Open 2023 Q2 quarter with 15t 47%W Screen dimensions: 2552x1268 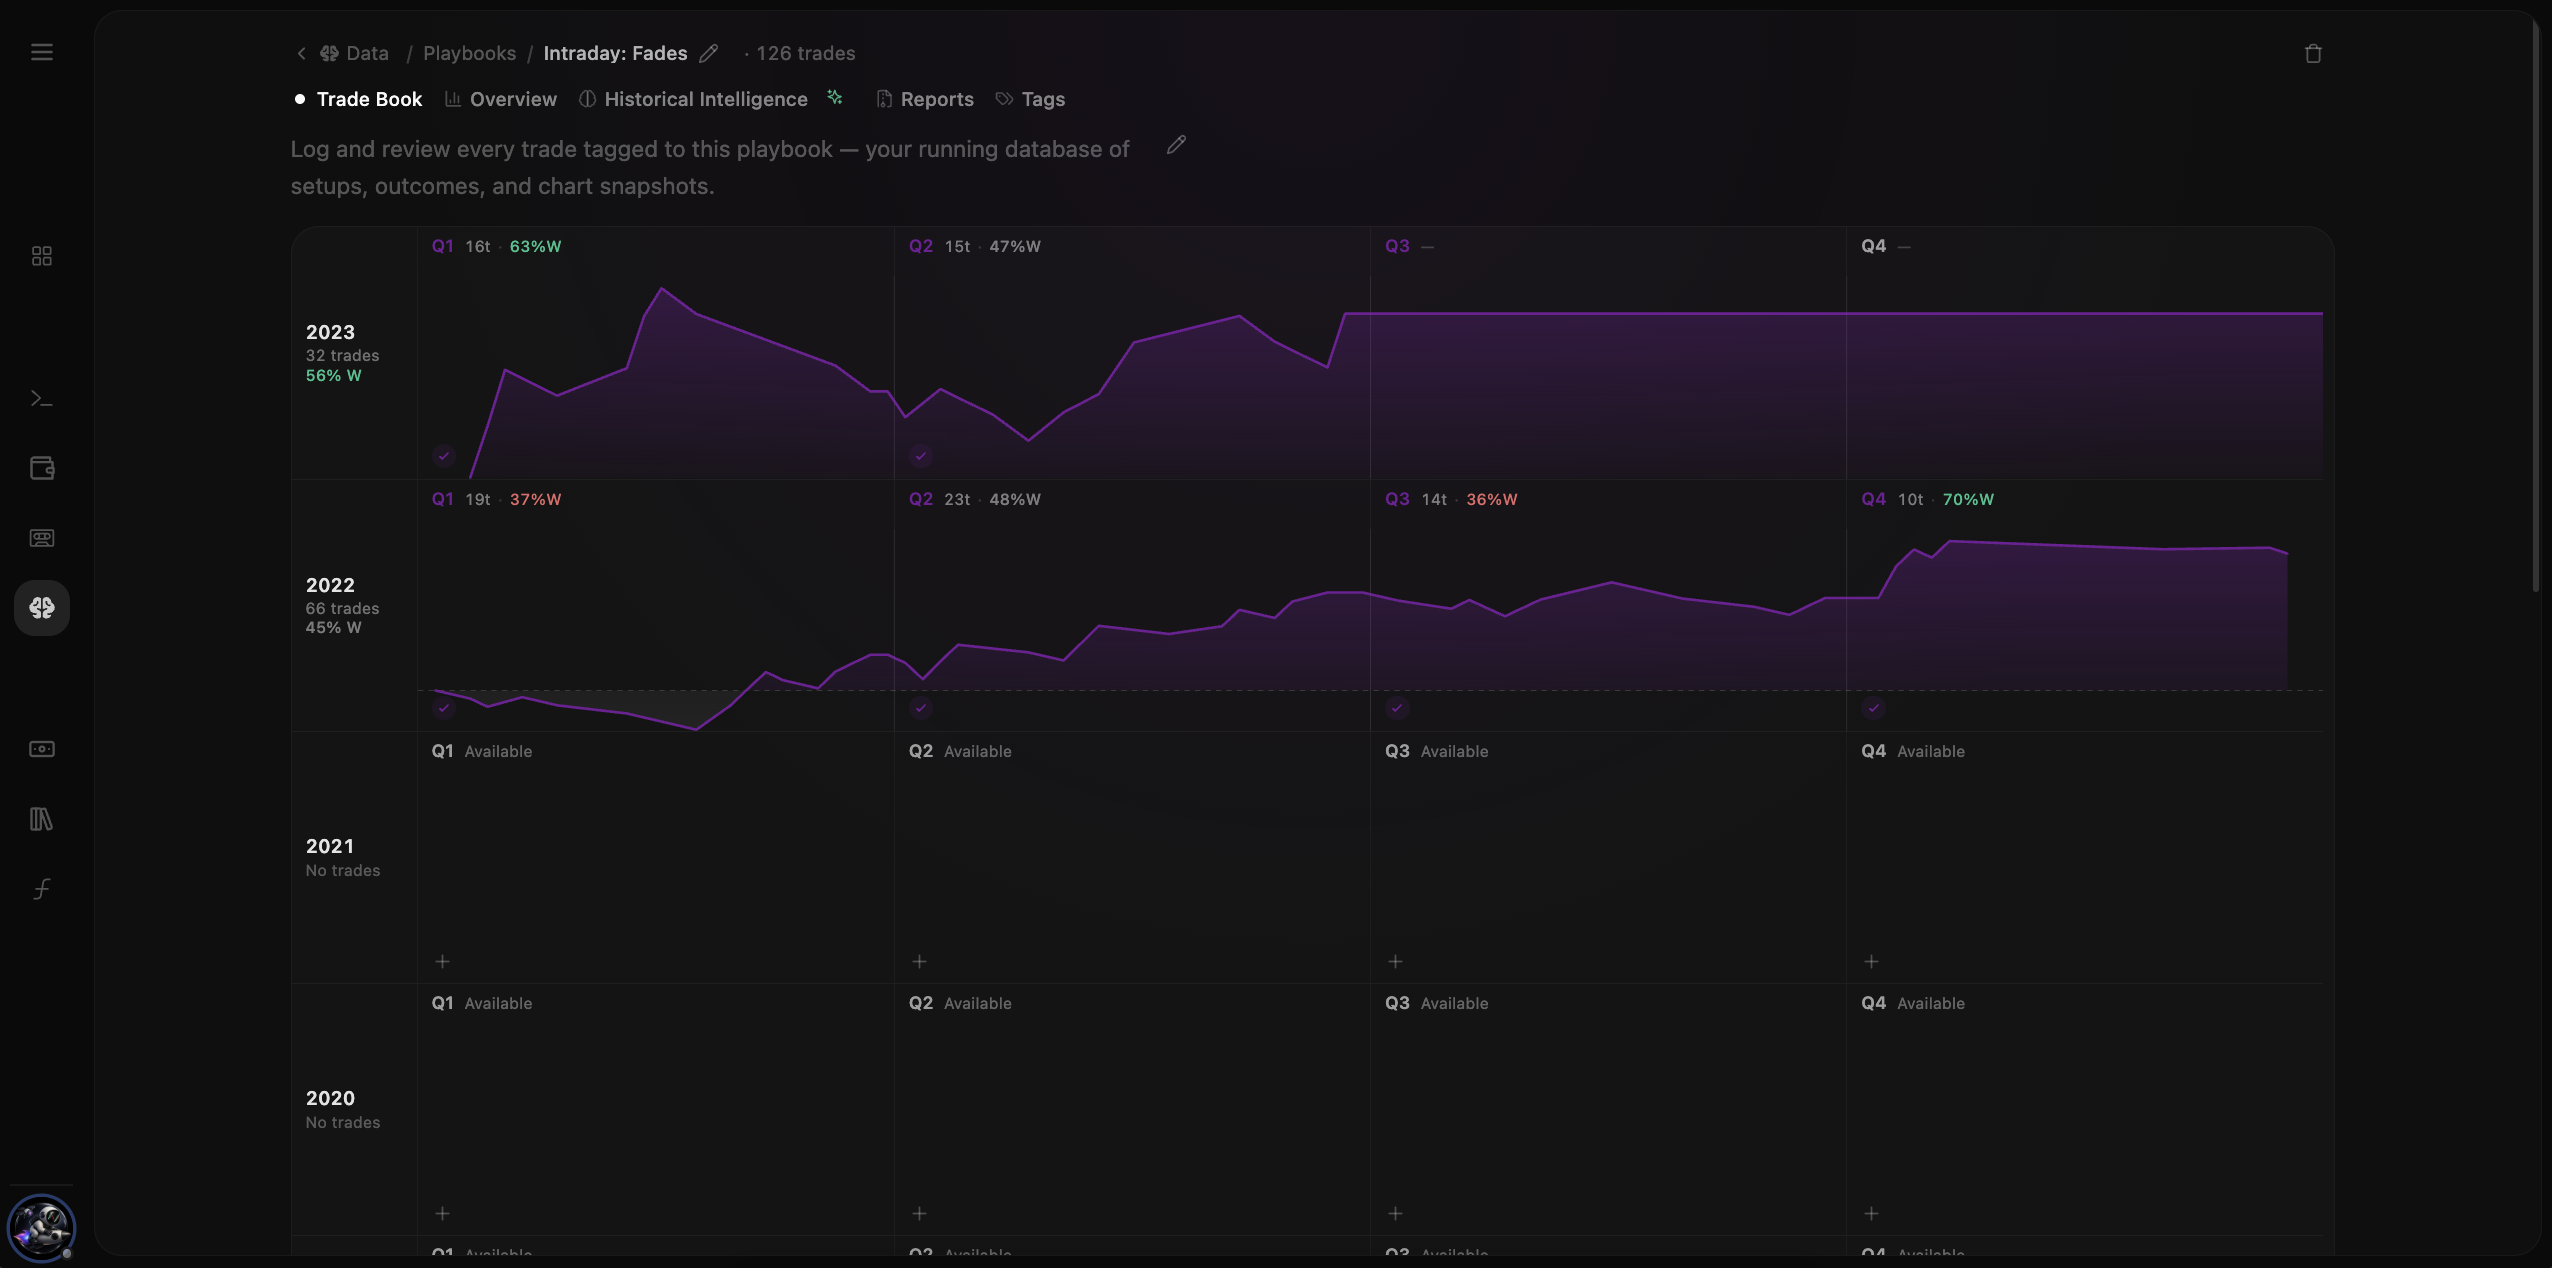click(x=974, y=246)
